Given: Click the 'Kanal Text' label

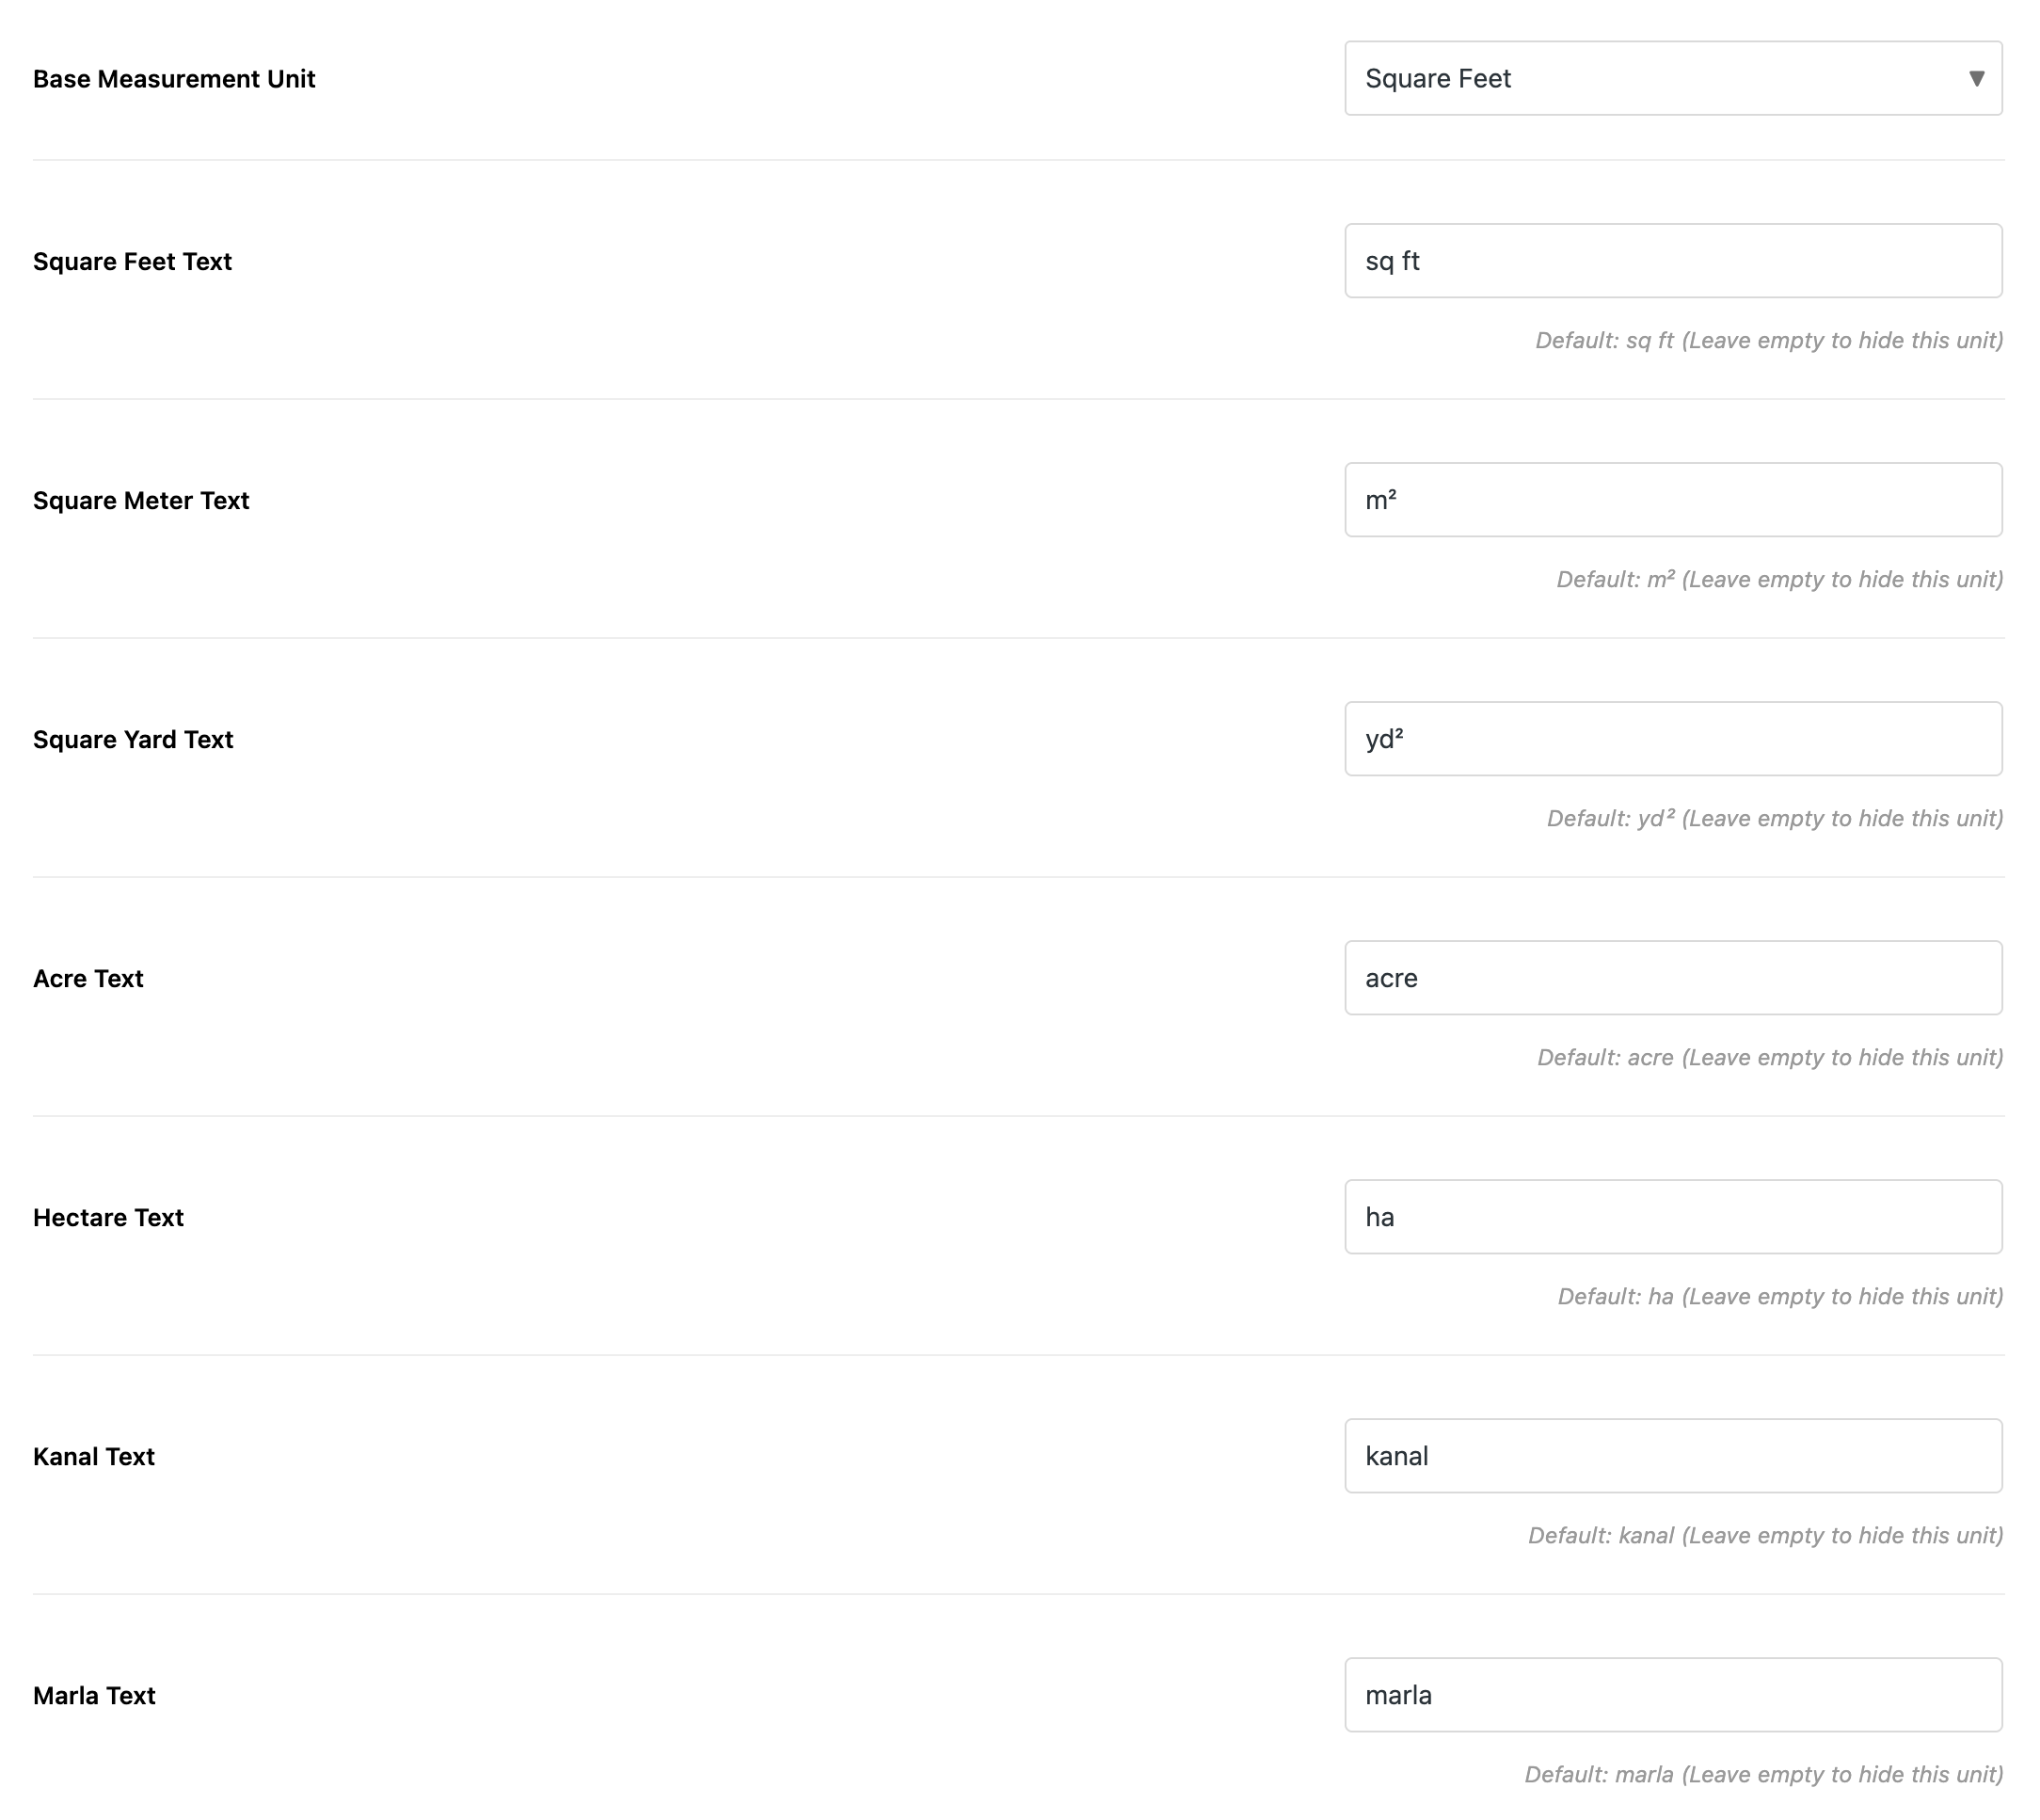Looking at the screenshot, I should (94, 1457).
